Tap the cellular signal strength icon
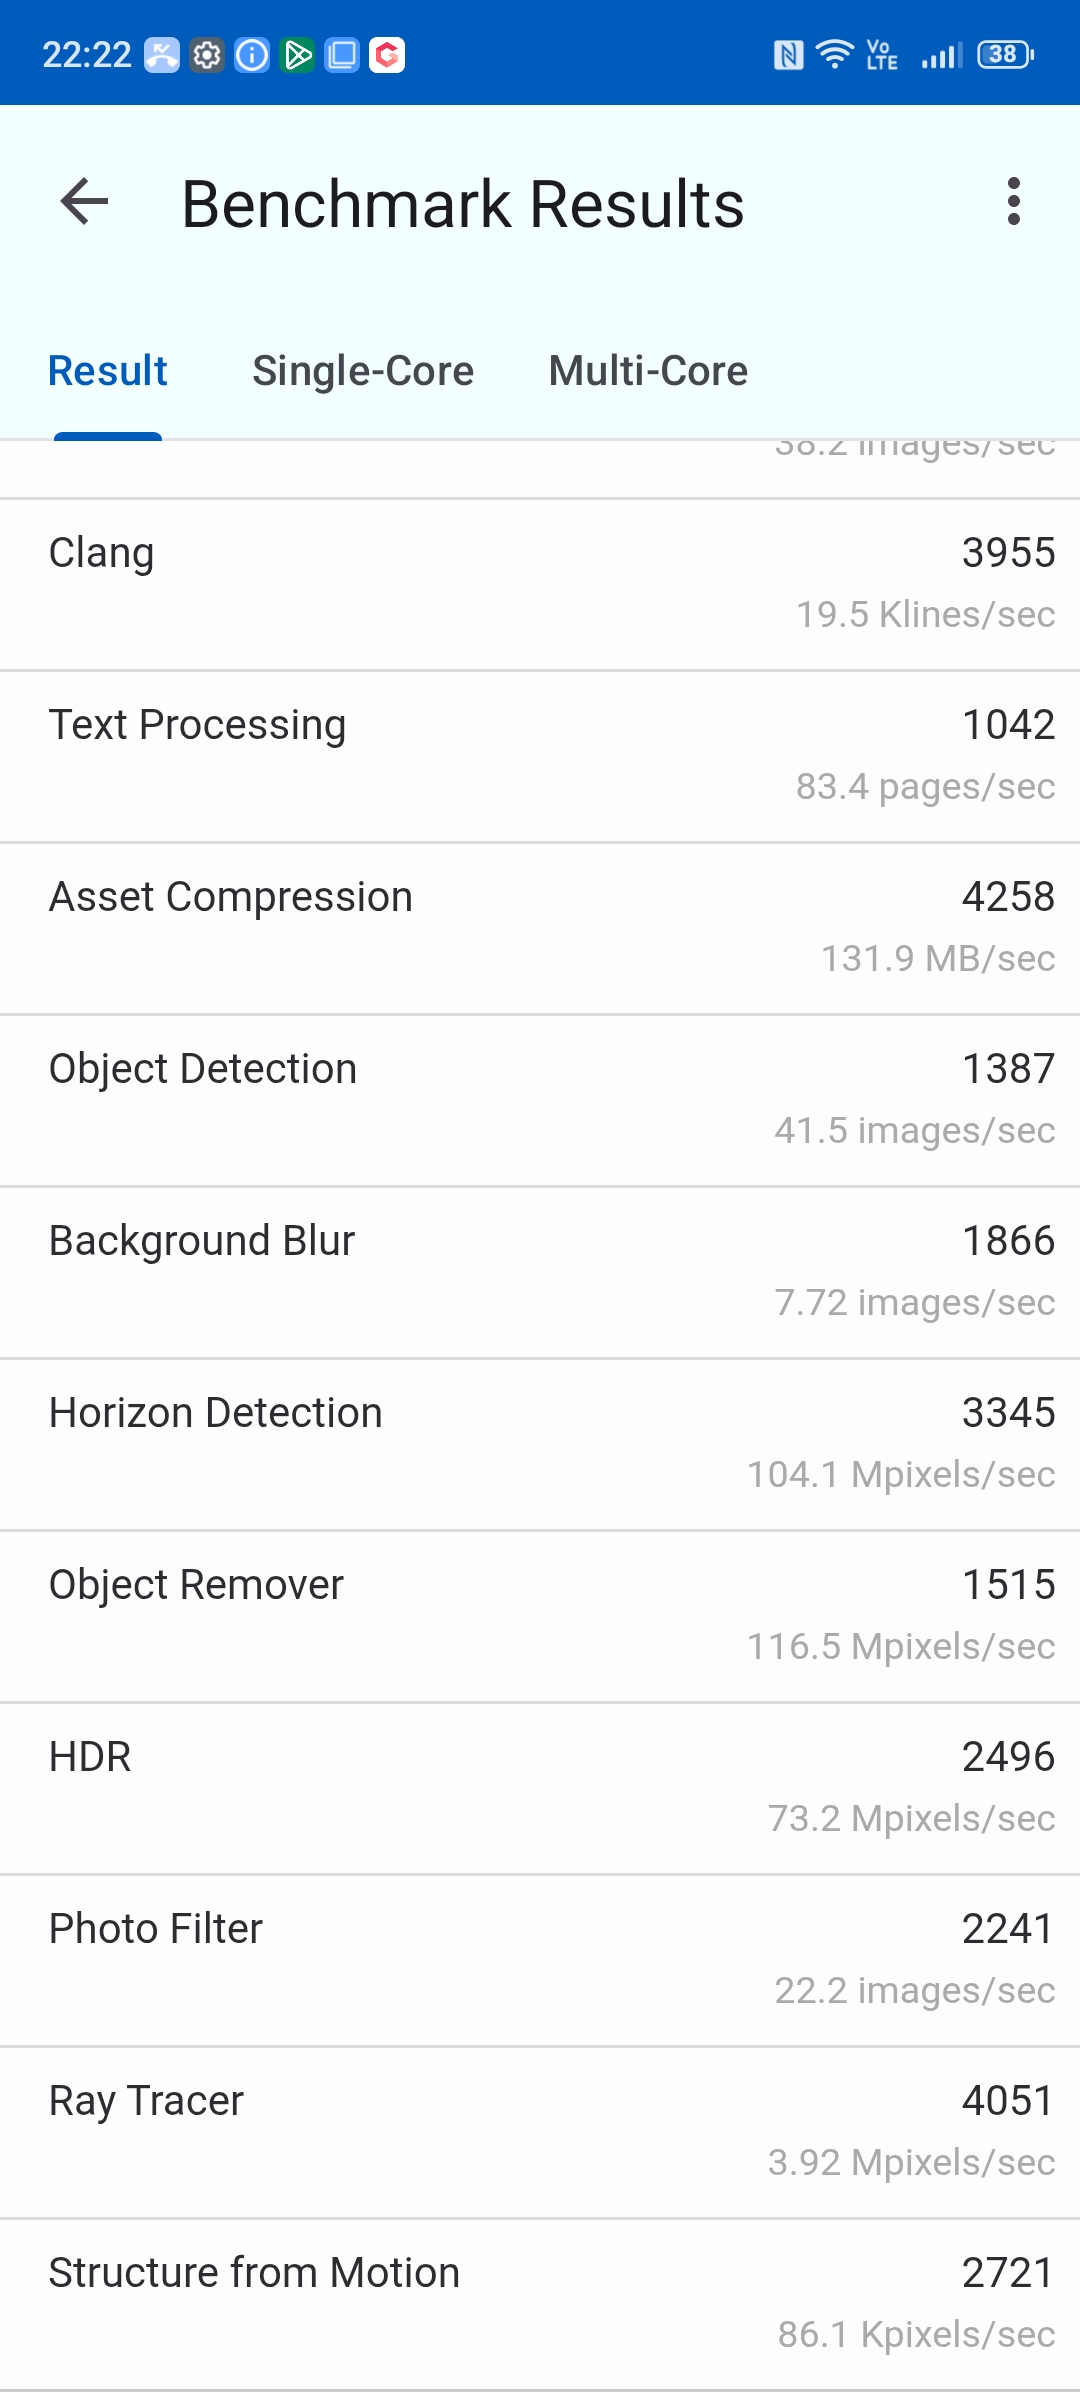This screenshot has width=1080, height=2392. [x=942, y=55]
